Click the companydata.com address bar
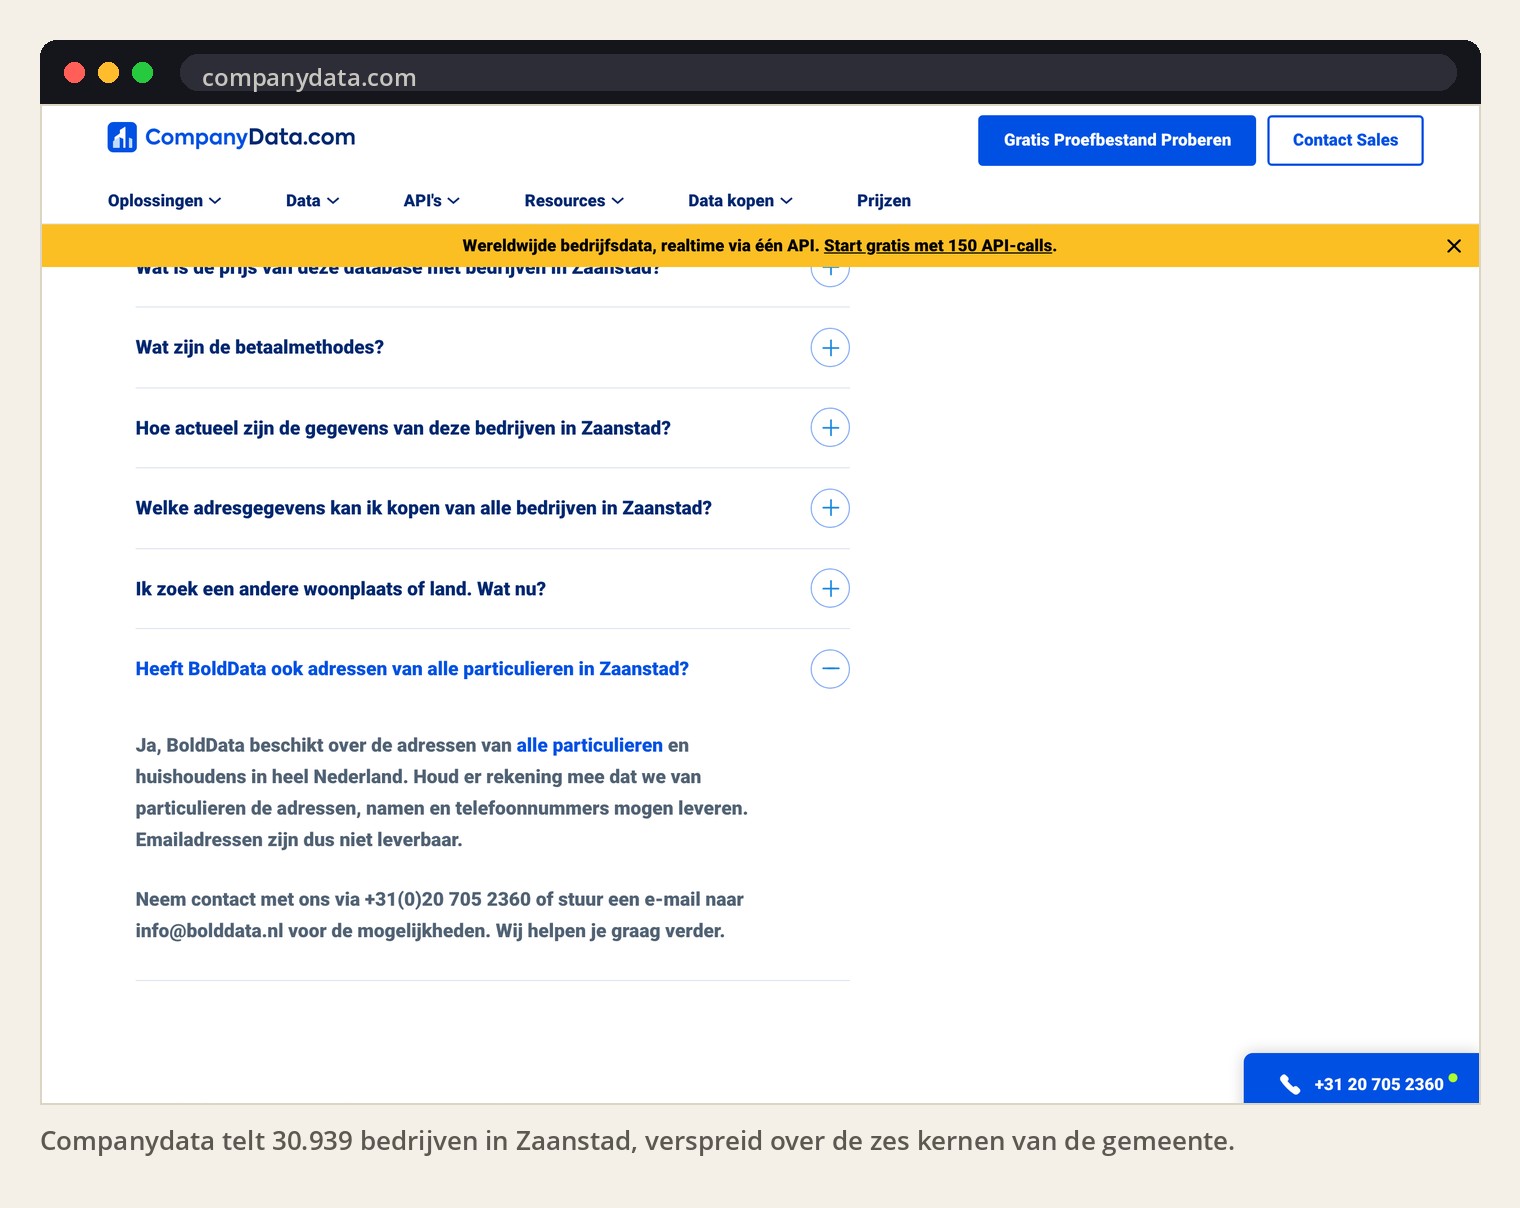This screenshot has height=1208, width=1520. point(818,74)
